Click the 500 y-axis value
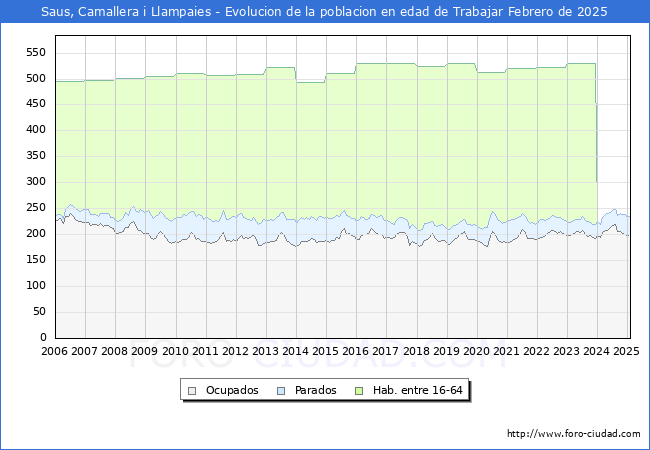The image size is (650, 450). (36, 78)
